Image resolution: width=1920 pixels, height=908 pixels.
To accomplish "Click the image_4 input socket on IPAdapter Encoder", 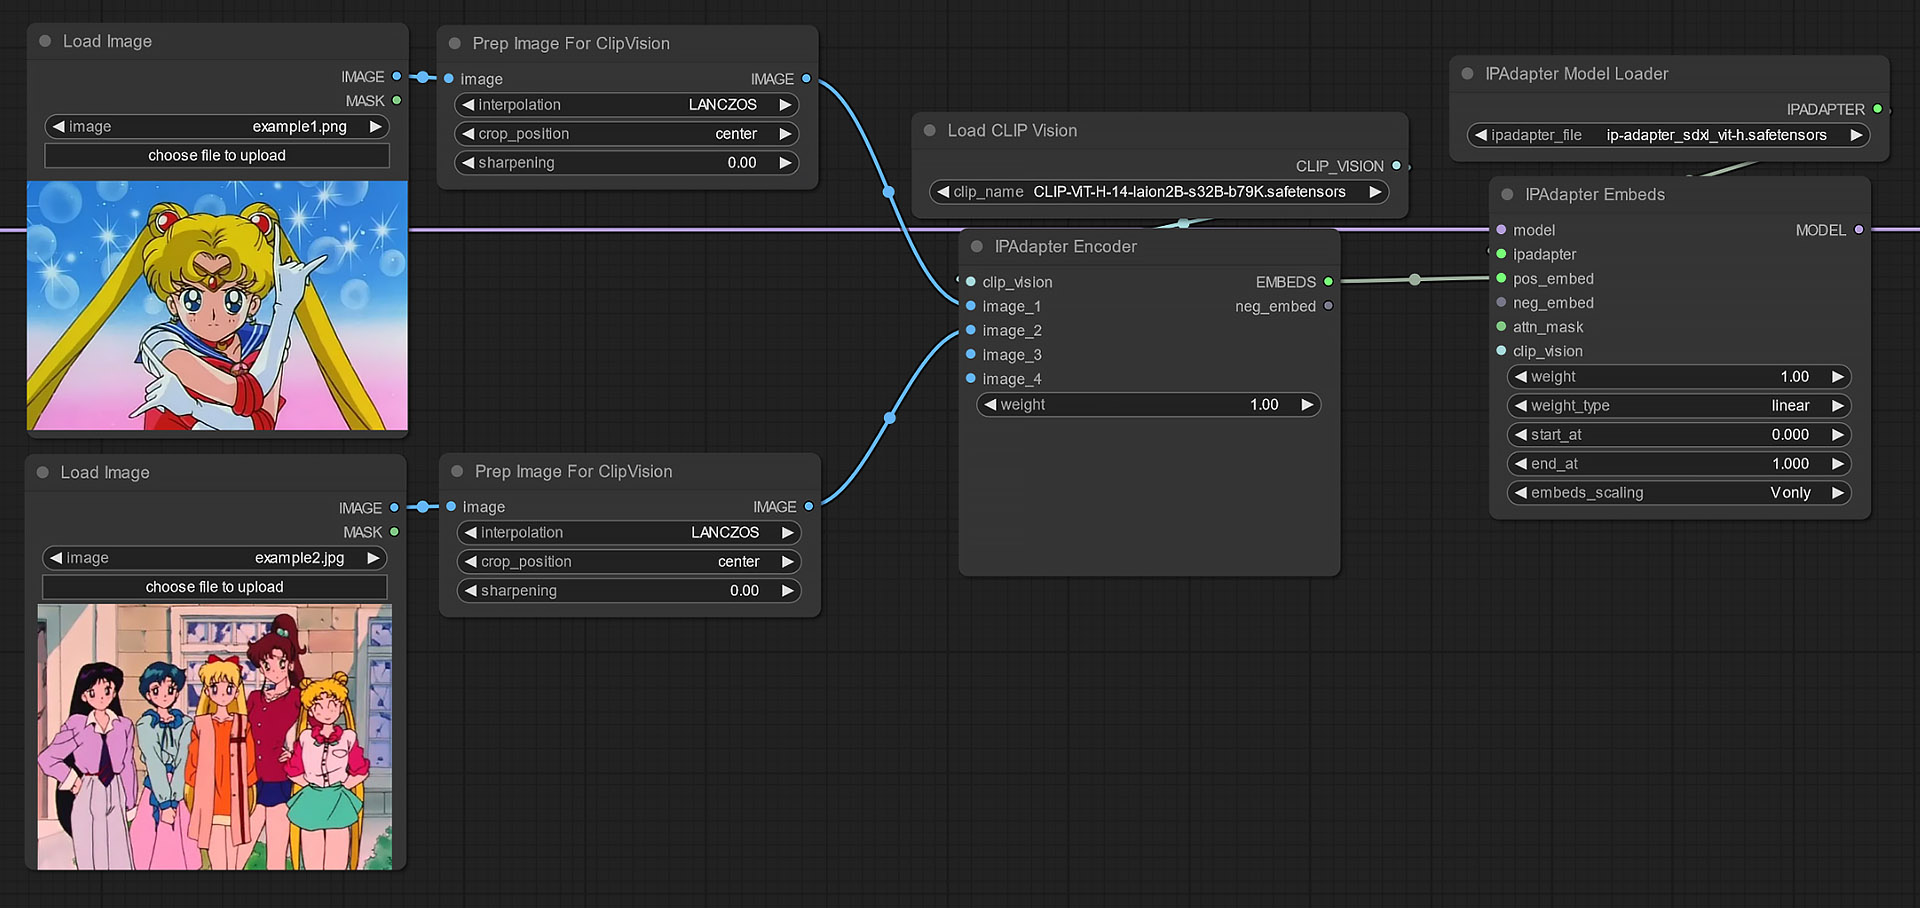I will (x=971, y=378).
